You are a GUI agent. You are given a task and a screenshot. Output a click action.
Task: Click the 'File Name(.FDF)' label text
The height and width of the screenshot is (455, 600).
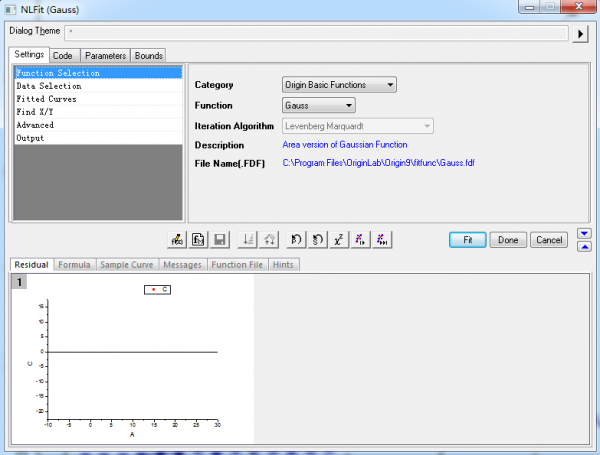230,164
